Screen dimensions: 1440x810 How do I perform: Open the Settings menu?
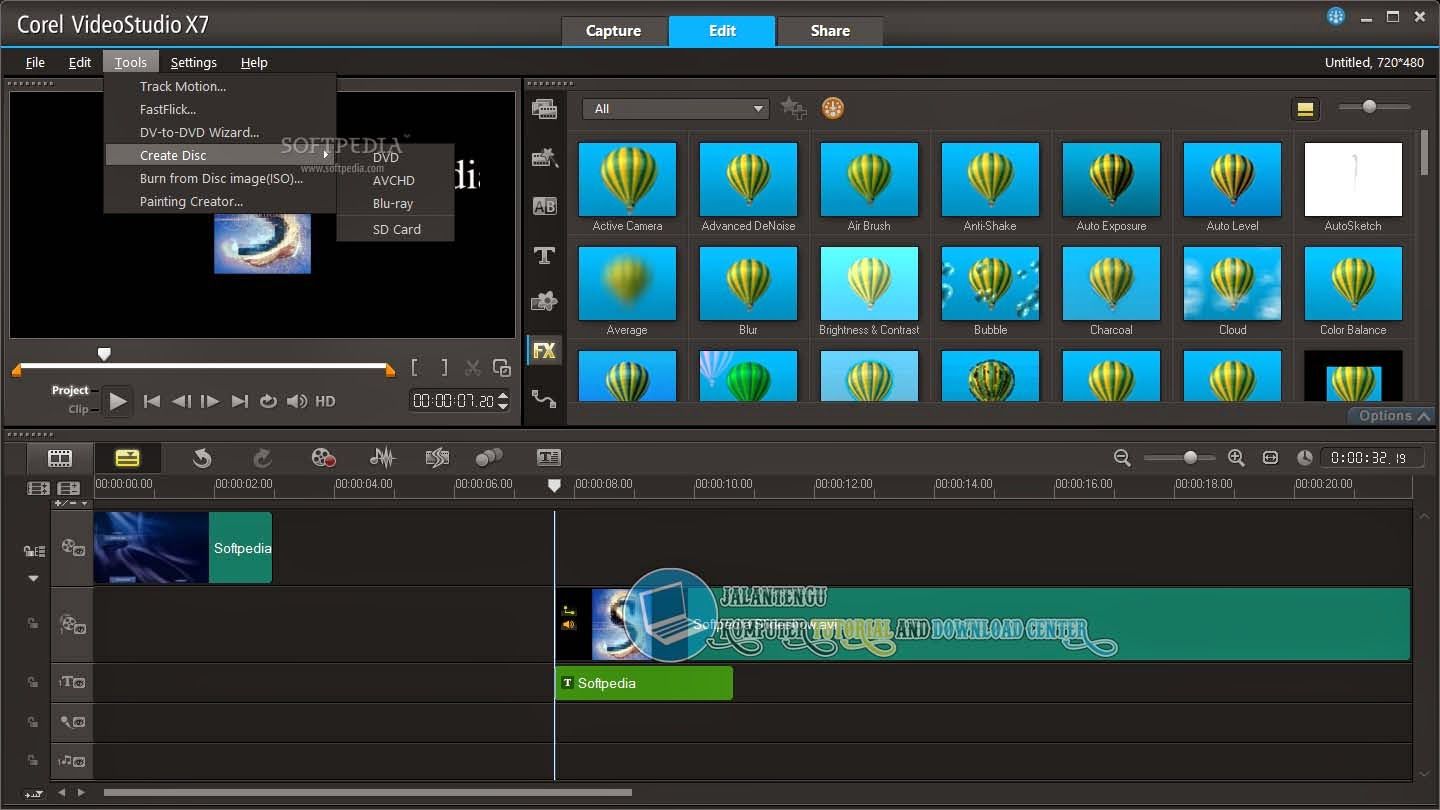(193, 62)
